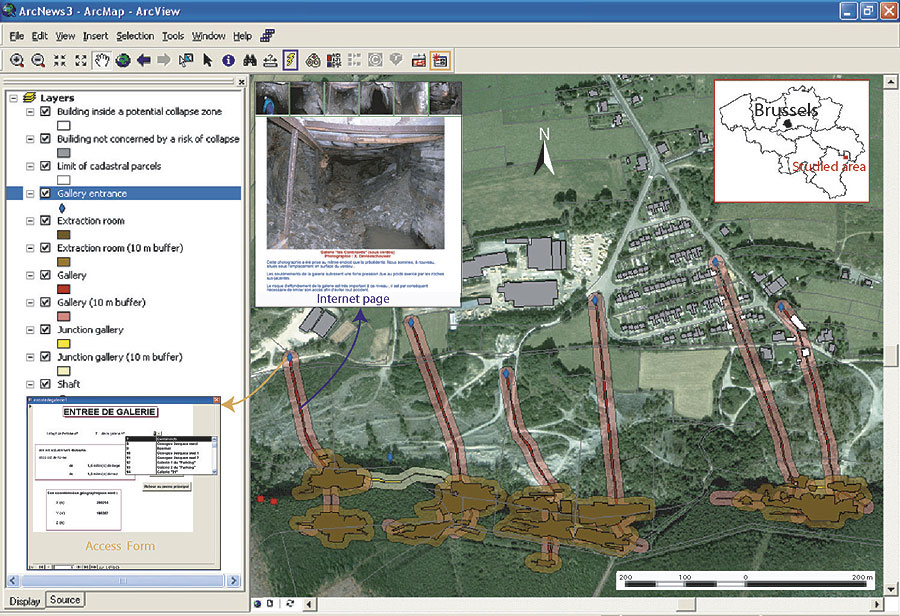Go back to previous extent arrow
The image size is (900, 616).
click(x=144, y=60)
